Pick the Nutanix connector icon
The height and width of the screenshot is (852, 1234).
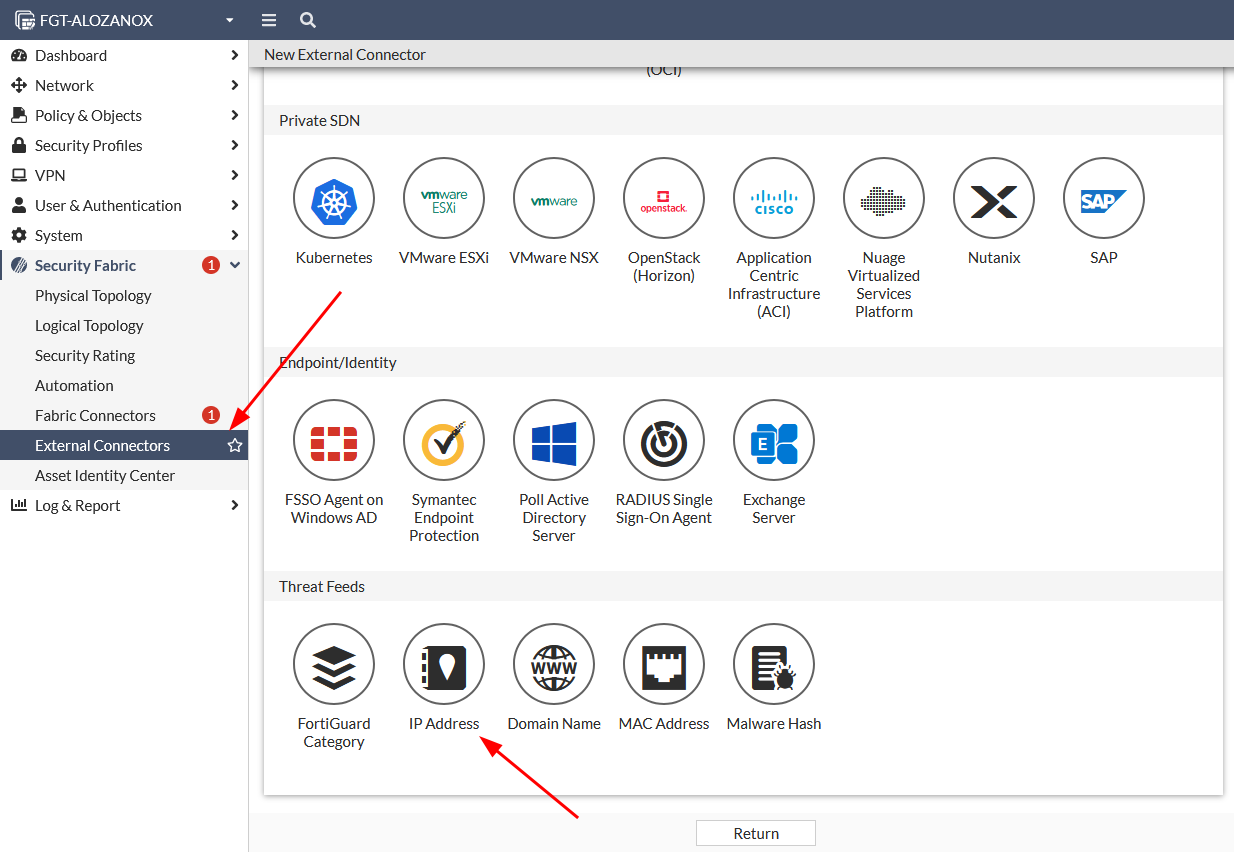click(x=993, y=199)
